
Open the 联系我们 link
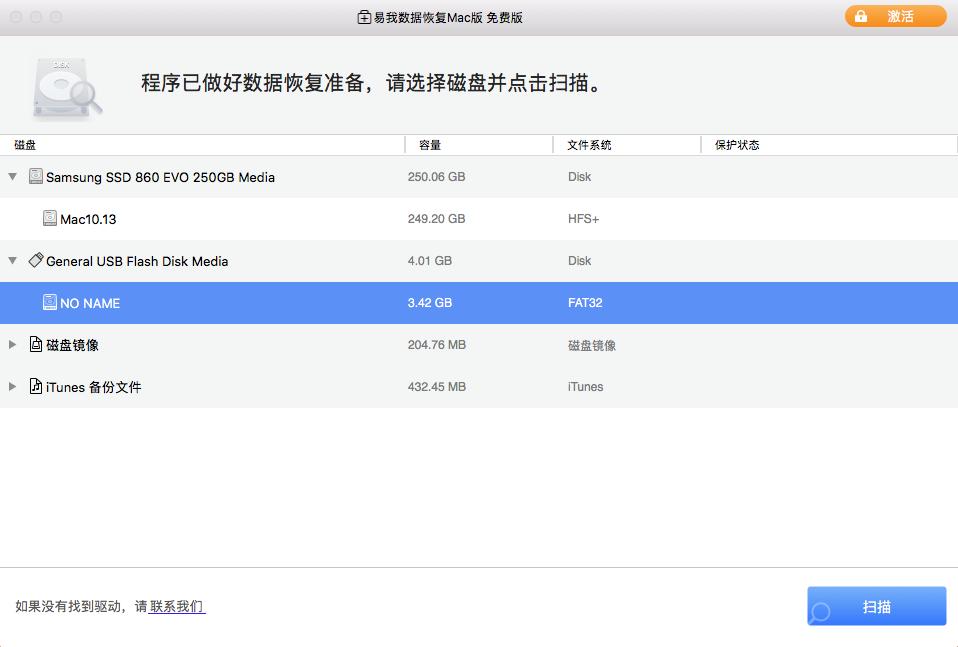pos(176,605)
